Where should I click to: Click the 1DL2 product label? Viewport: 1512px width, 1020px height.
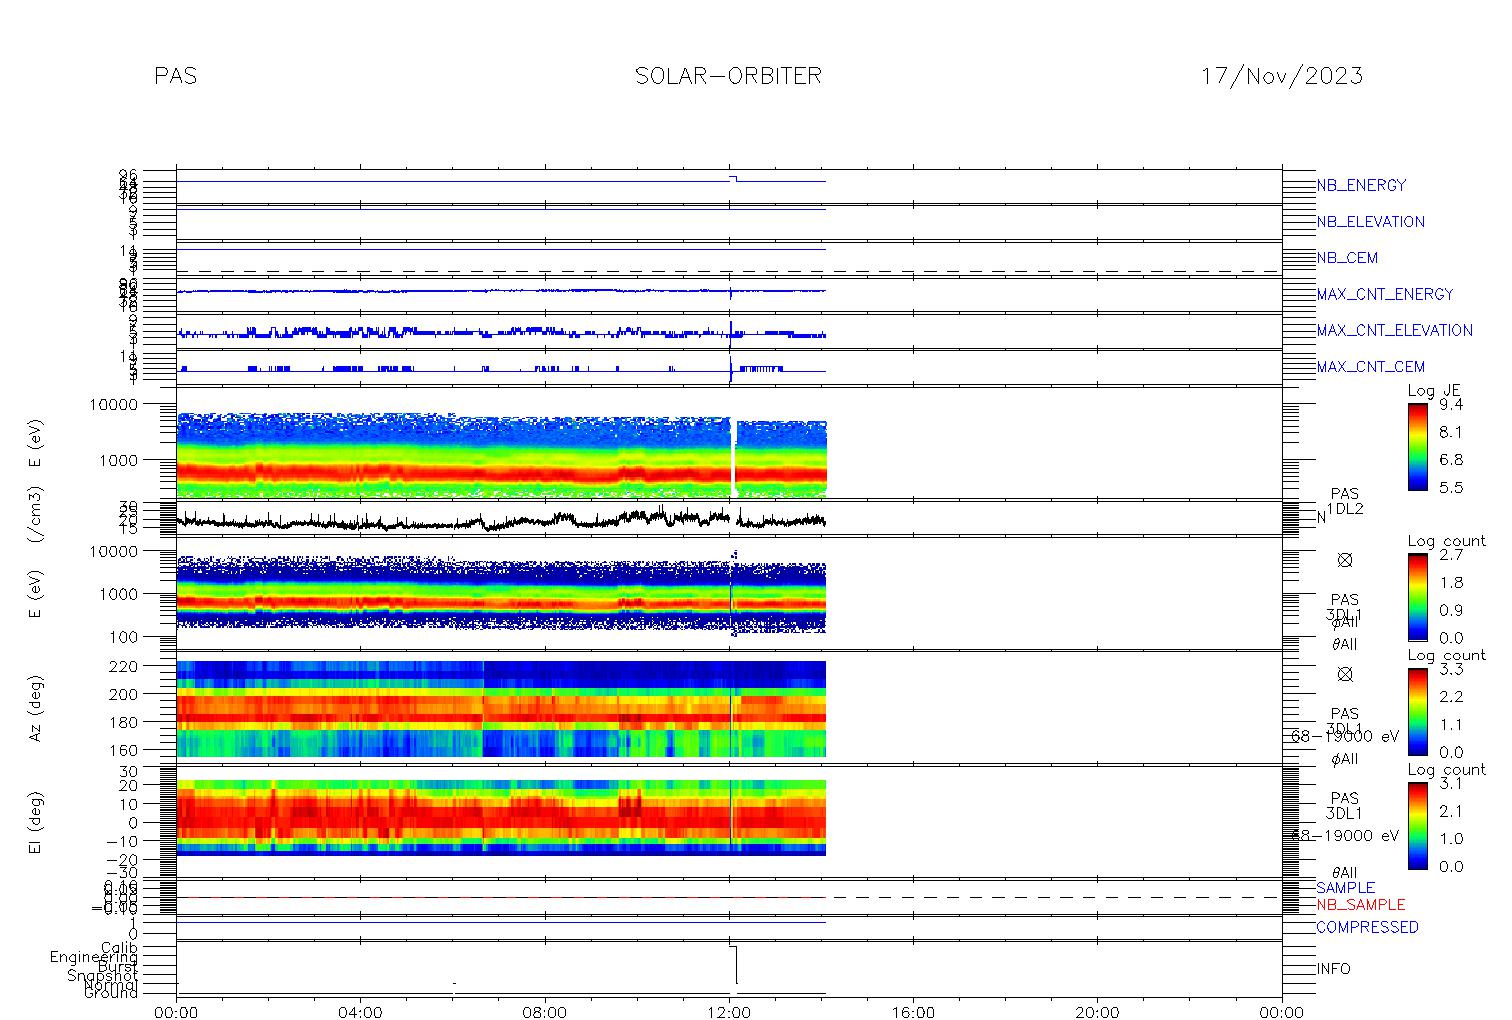click(1345, 509)
